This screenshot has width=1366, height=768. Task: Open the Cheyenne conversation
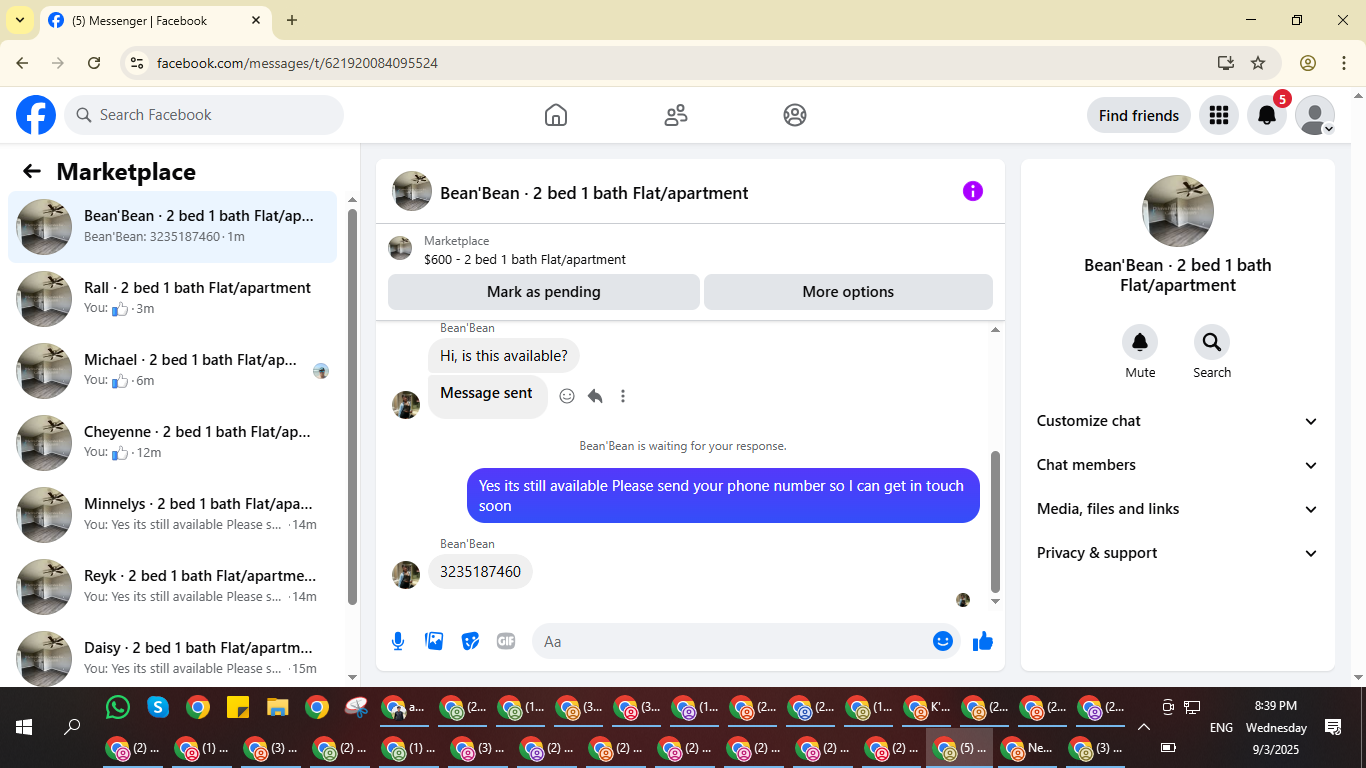(172, 443)
